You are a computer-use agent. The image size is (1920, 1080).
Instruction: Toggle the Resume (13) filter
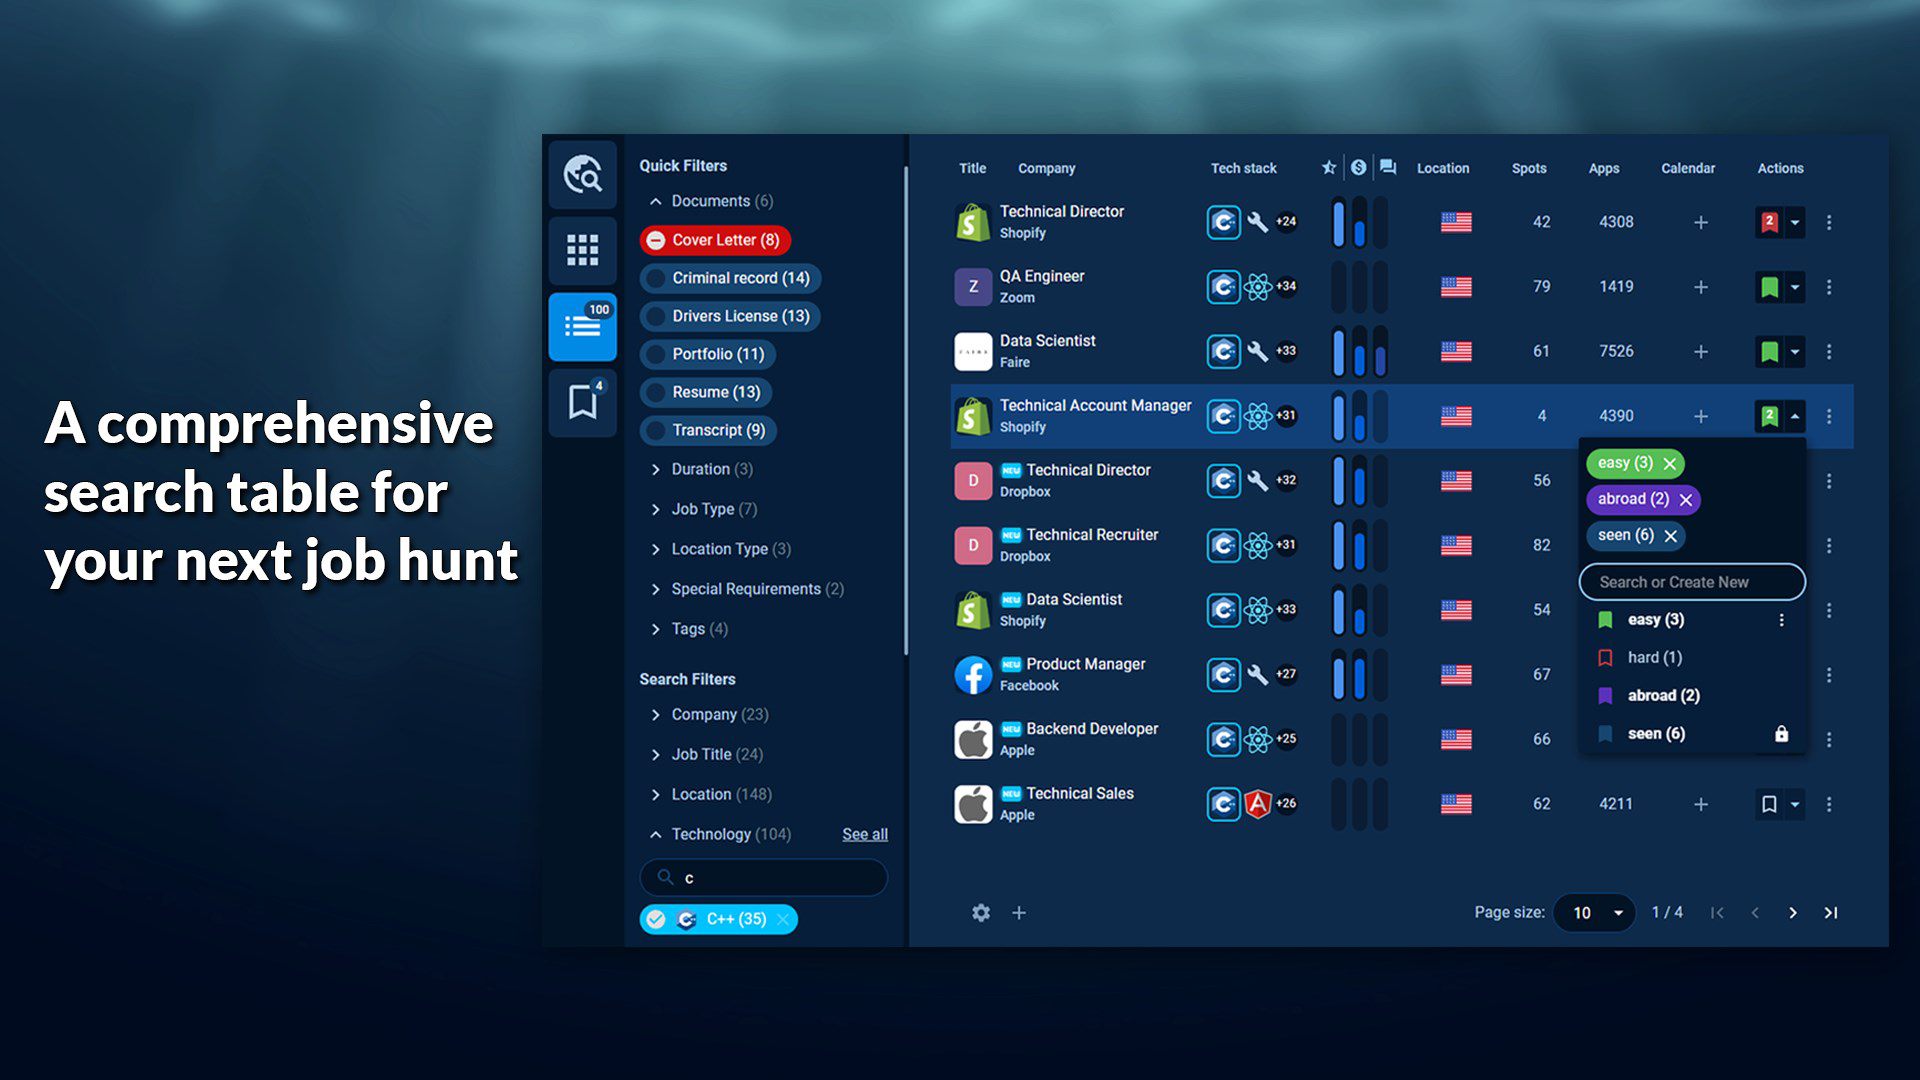click(x=705, y=392)
